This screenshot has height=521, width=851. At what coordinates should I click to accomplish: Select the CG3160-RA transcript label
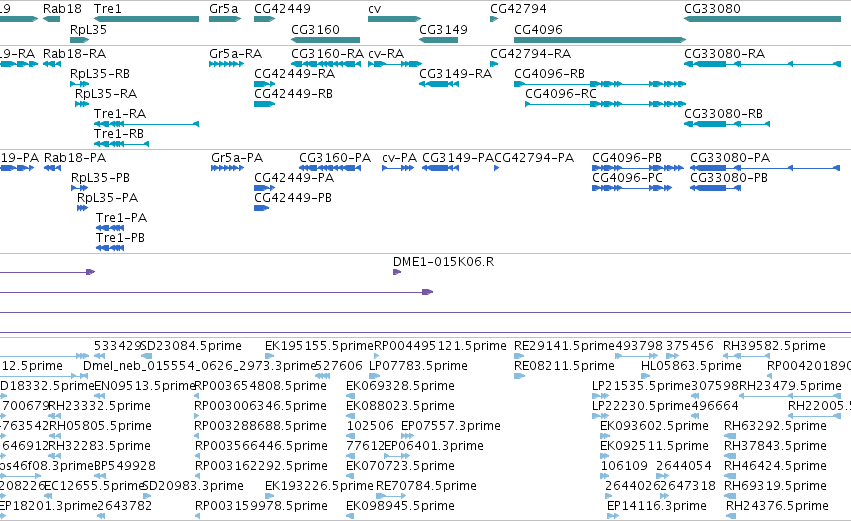click(x=327, y=54)
